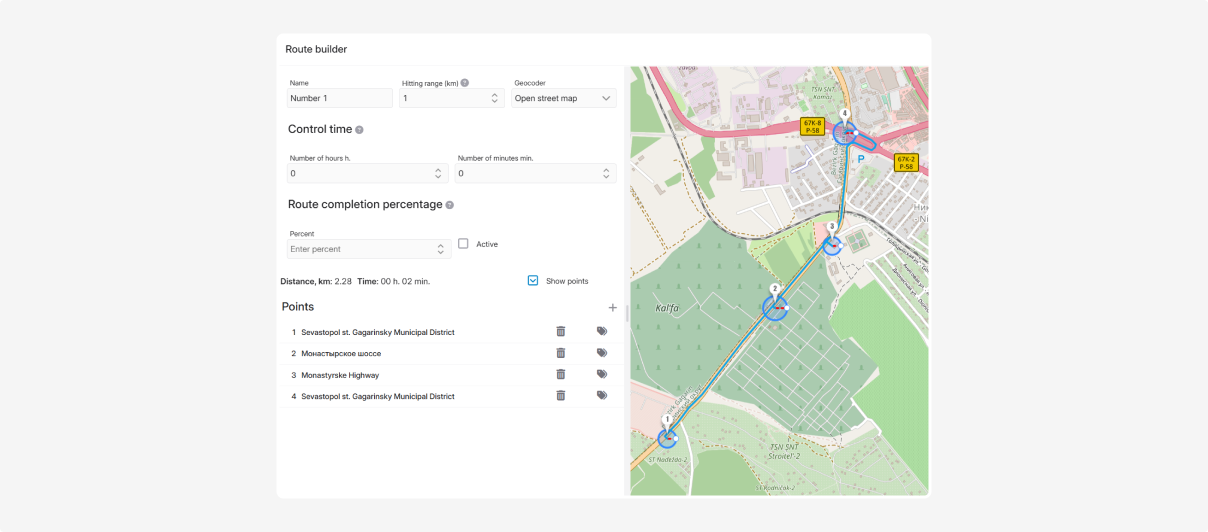The height and width of the screenshot is (532, 1208).
Task: Add a new point with plus icon
Action: [x=613, y=308]
